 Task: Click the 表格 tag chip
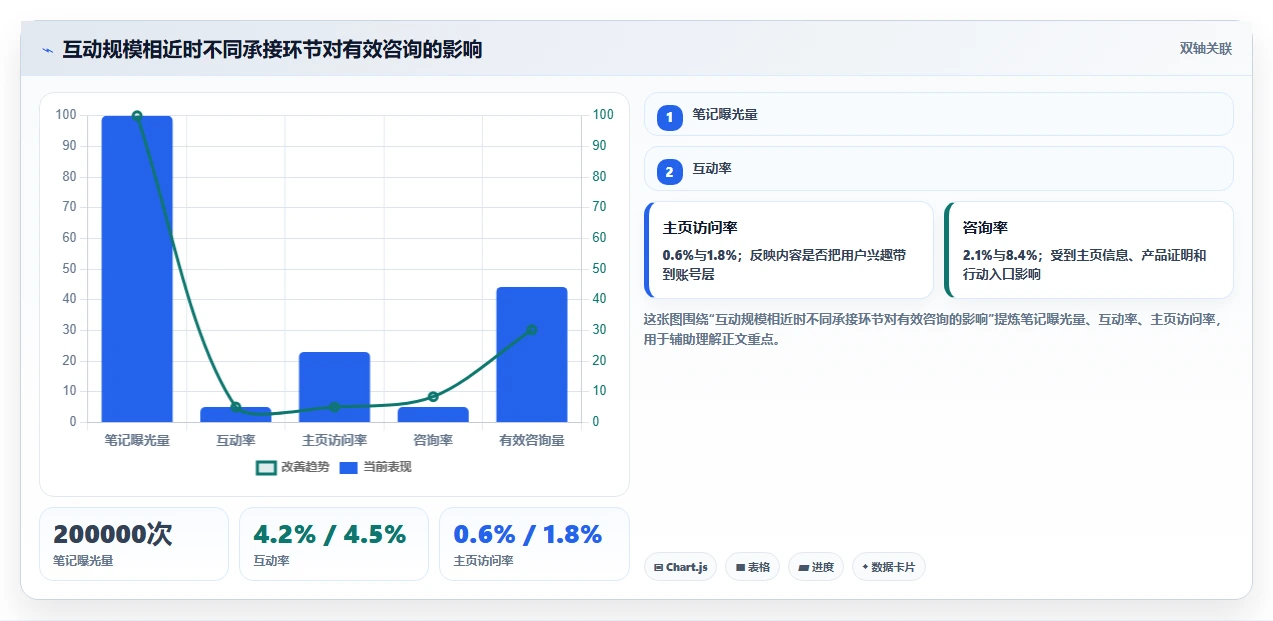(752, 567)
